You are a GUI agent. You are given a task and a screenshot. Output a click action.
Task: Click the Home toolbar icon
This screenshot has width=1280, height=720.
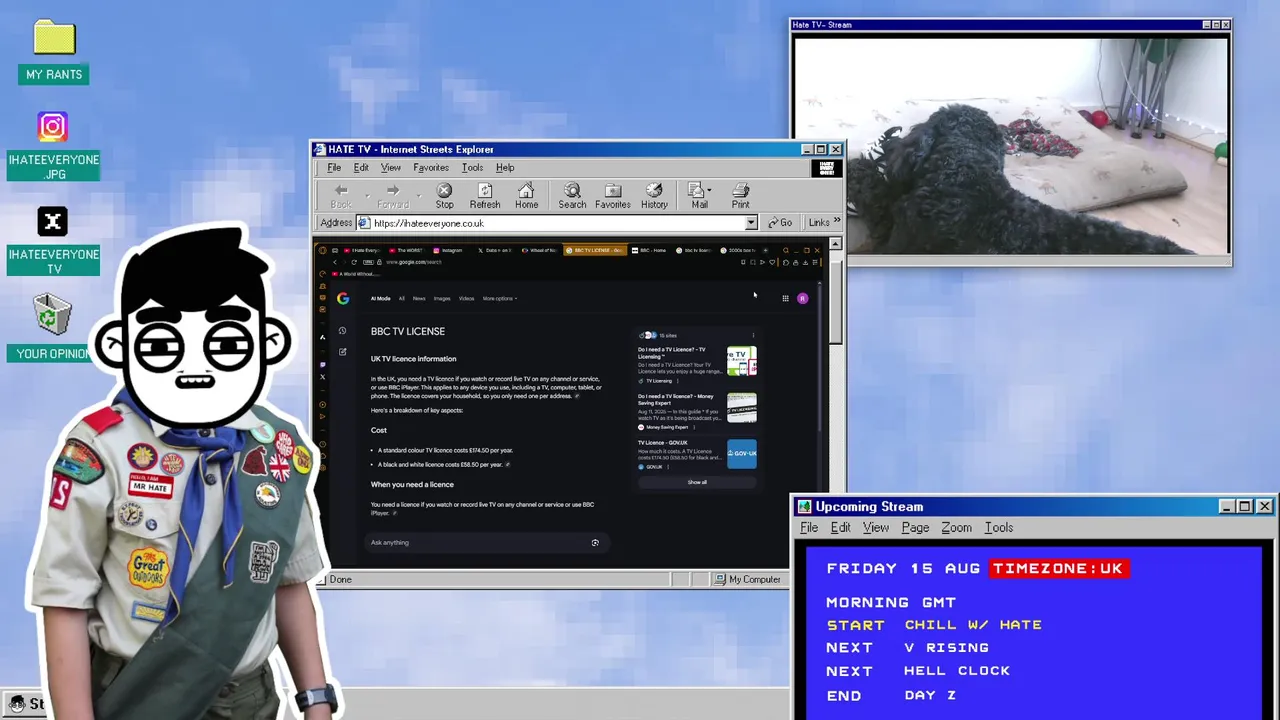click(526, 195)
